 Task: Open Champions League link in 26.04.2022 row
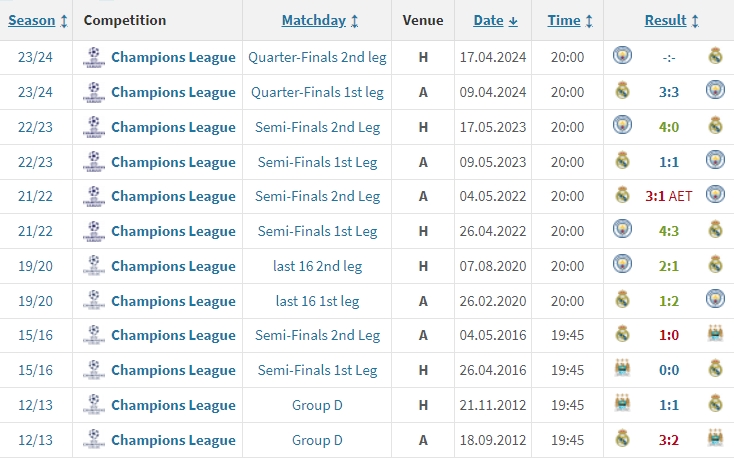[x=173, y=231]
